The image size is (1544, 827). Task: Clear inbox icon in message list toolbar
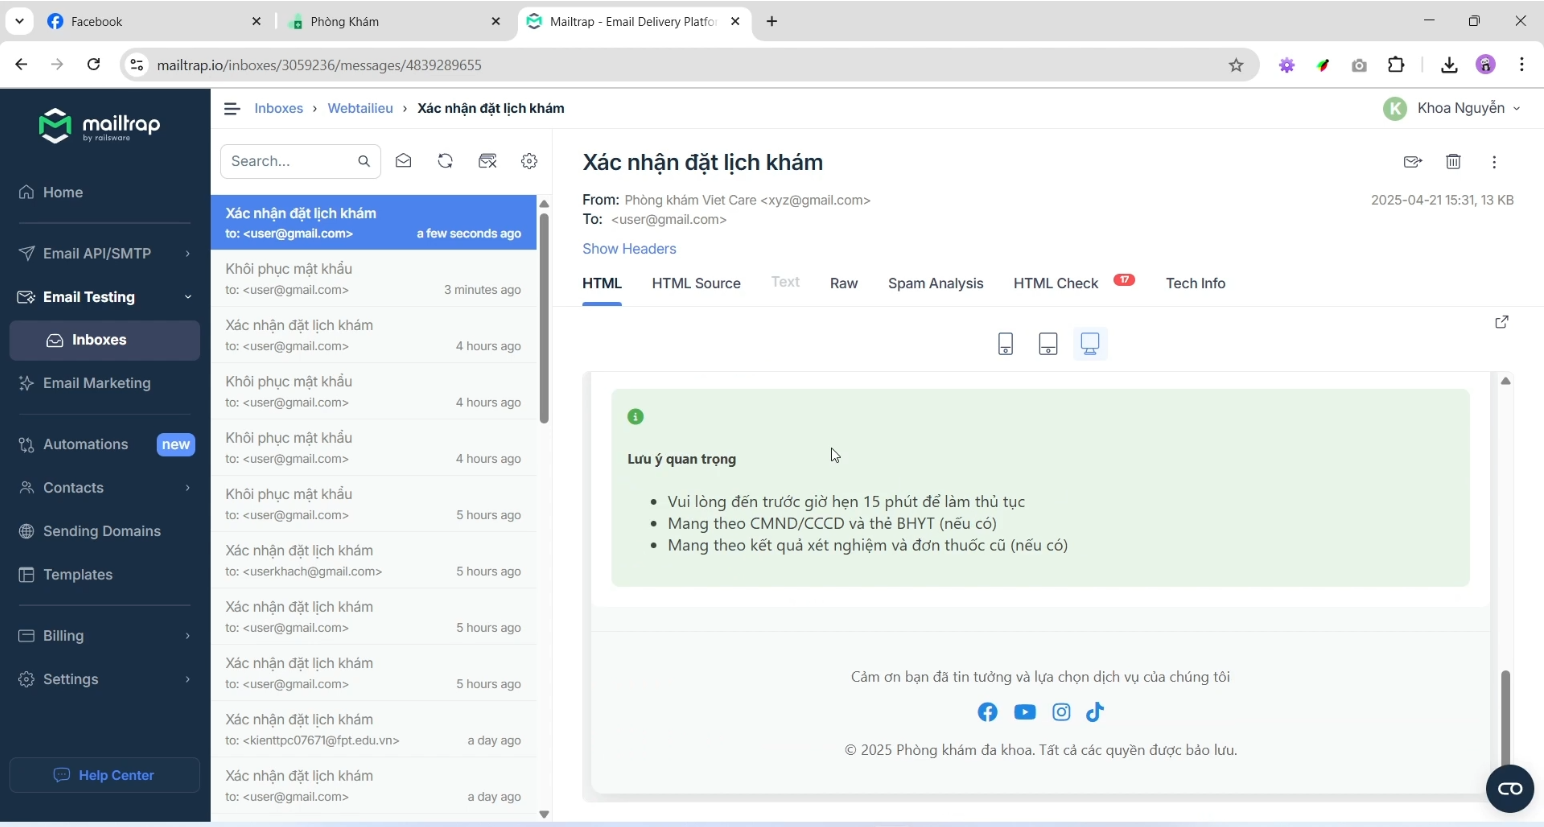tap(488, 161)
